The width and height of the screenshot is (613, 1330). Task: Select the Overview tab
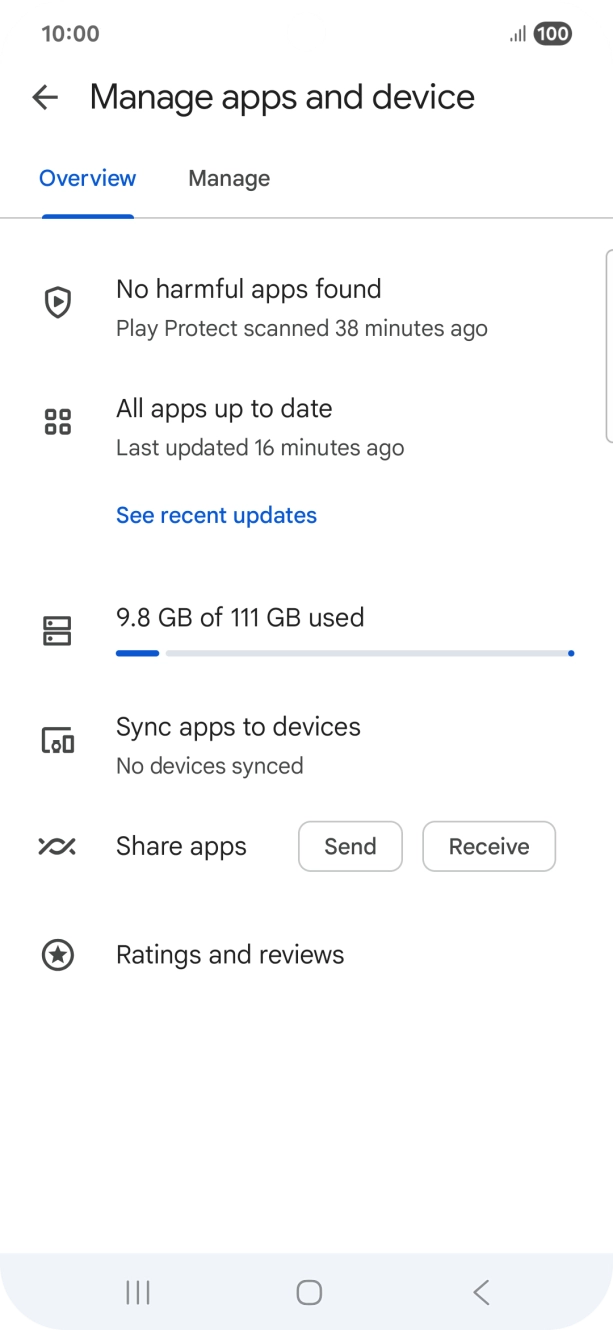[88, 179]
